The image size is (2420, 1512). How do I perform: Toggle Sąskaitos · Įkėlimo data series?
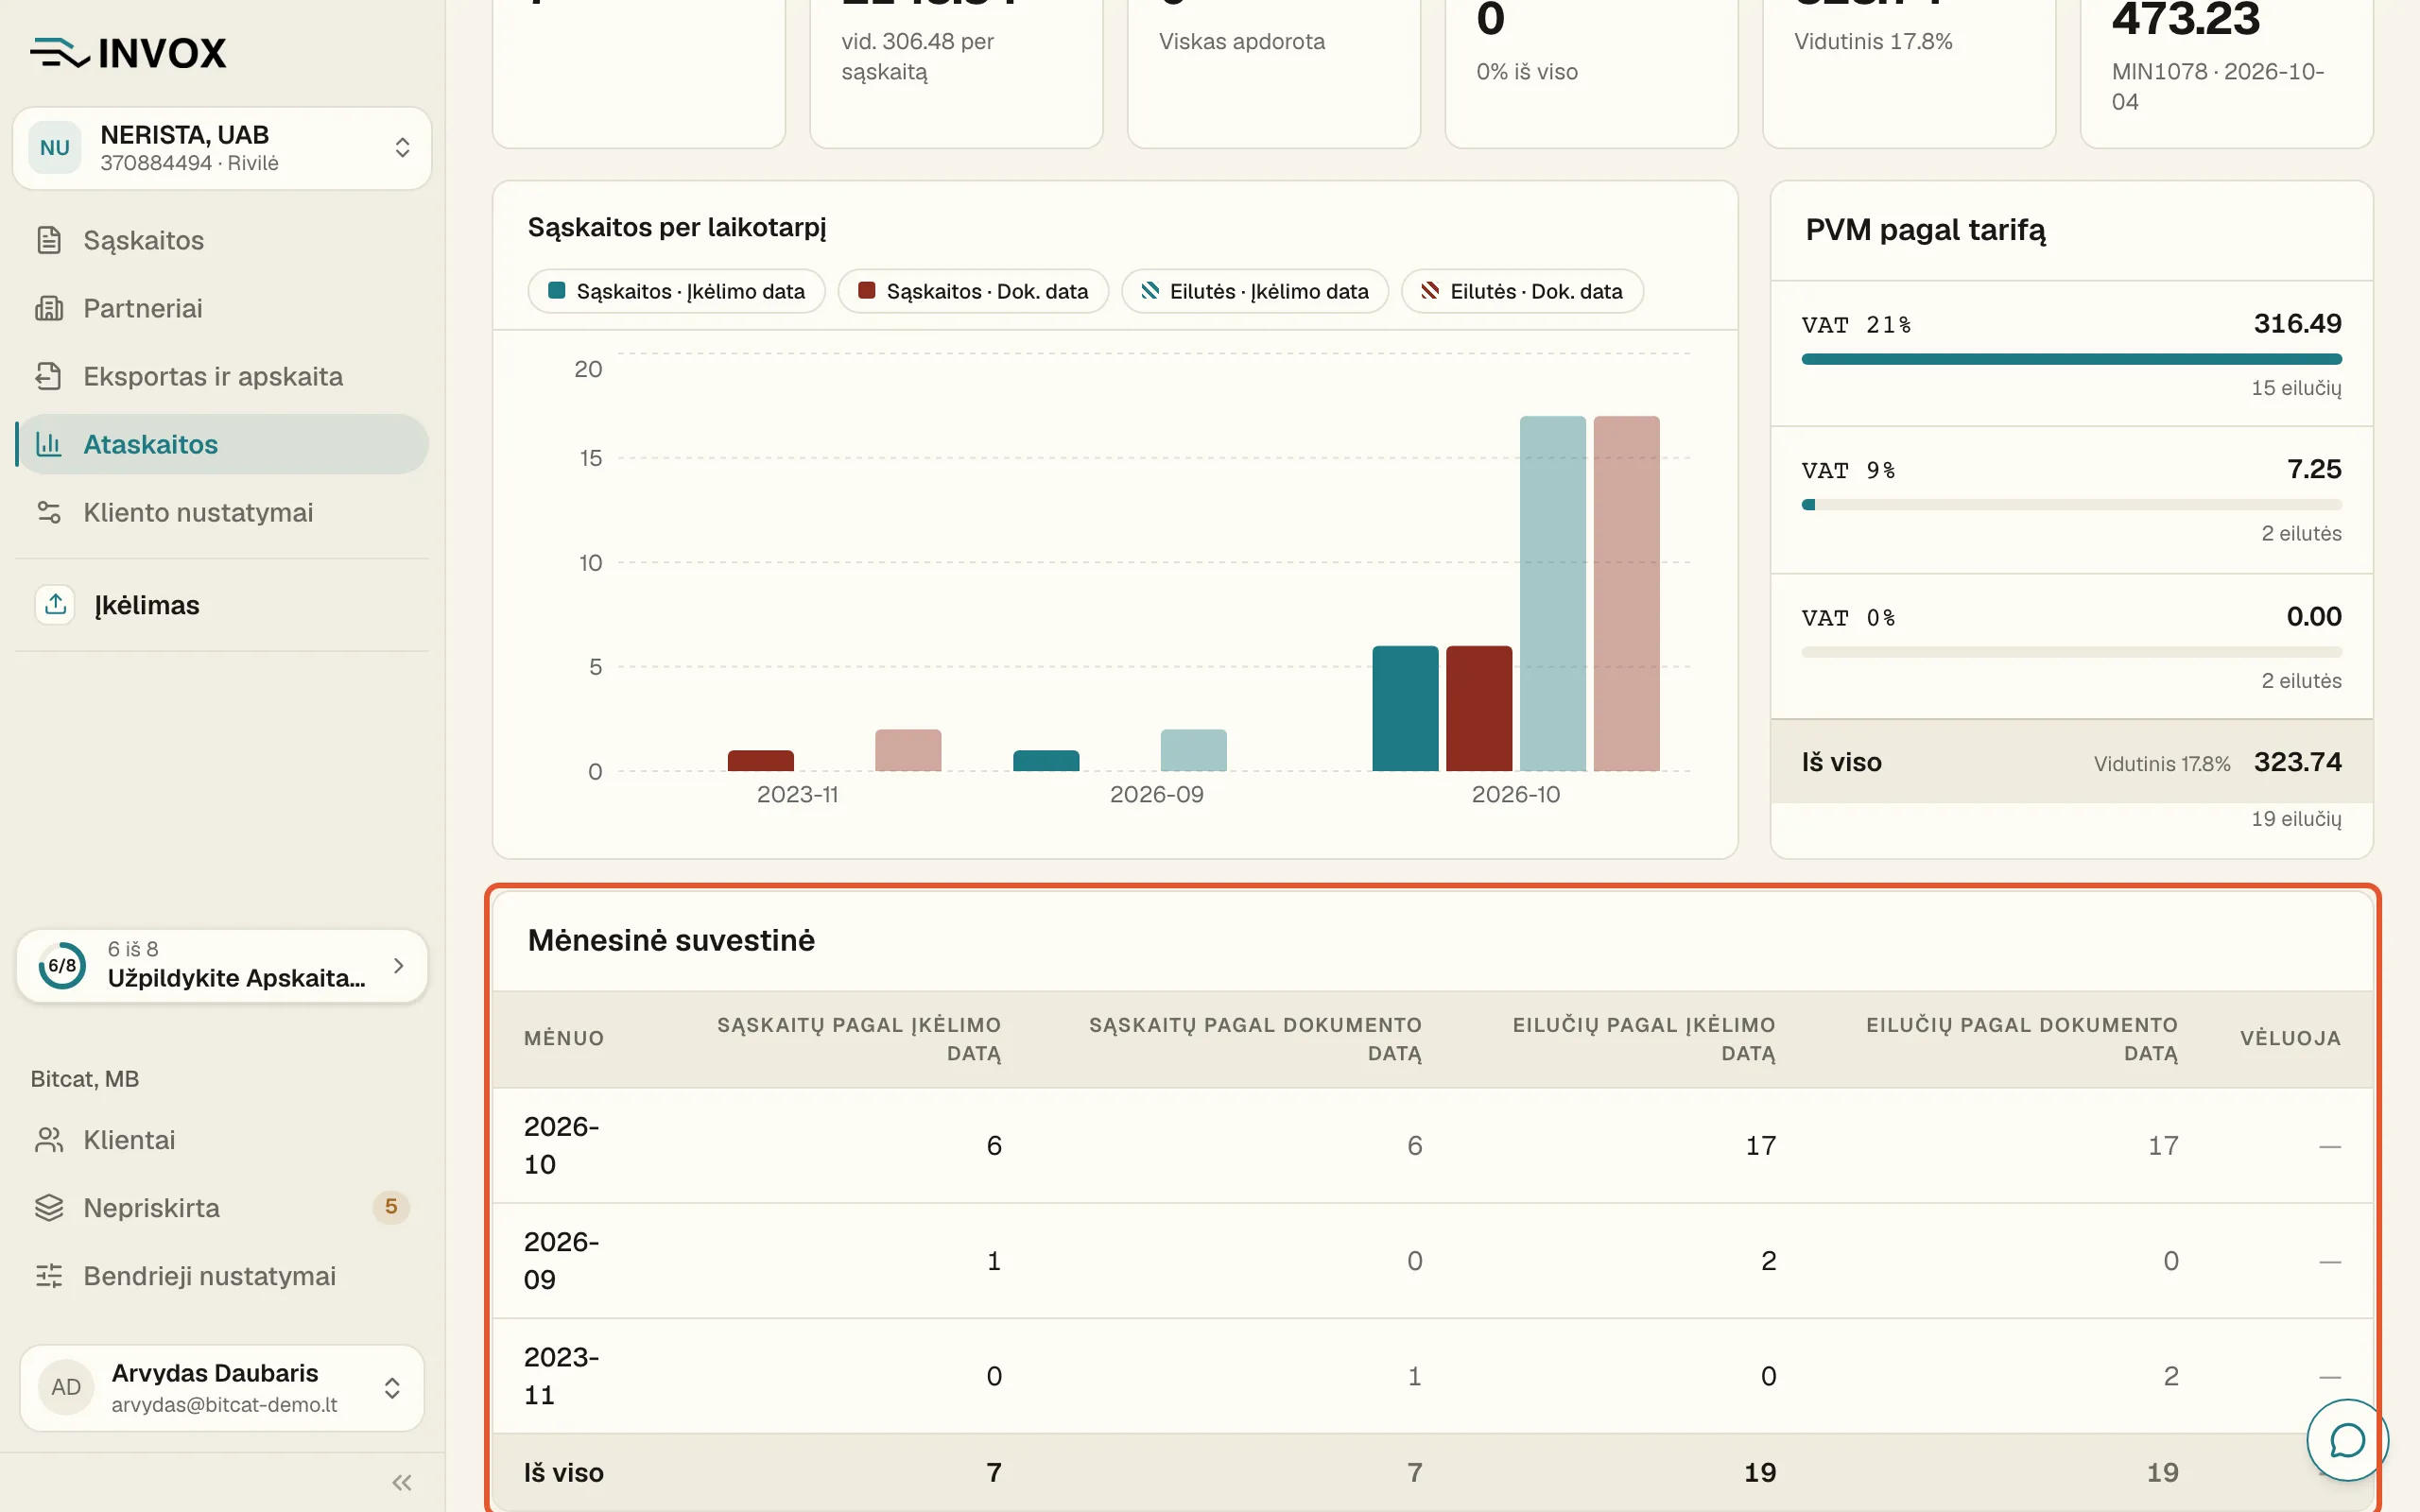676,291
